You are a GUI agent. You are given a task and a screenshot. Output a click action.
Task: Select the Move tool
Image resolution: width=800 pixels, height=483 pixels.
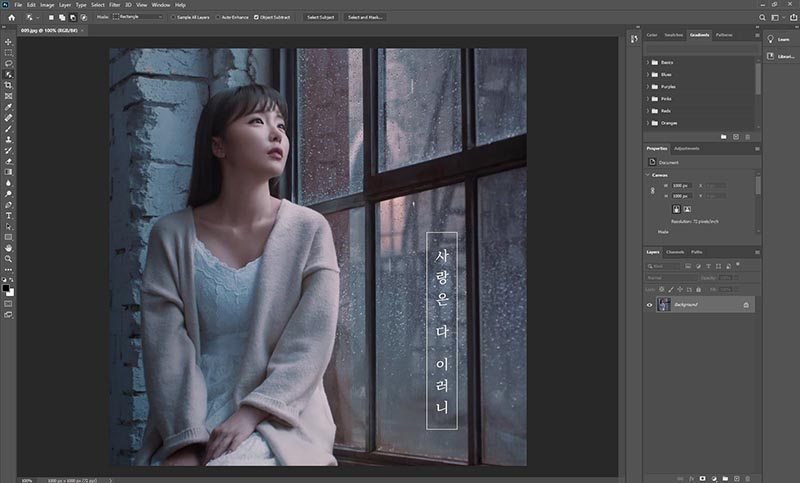click(8, 42)
